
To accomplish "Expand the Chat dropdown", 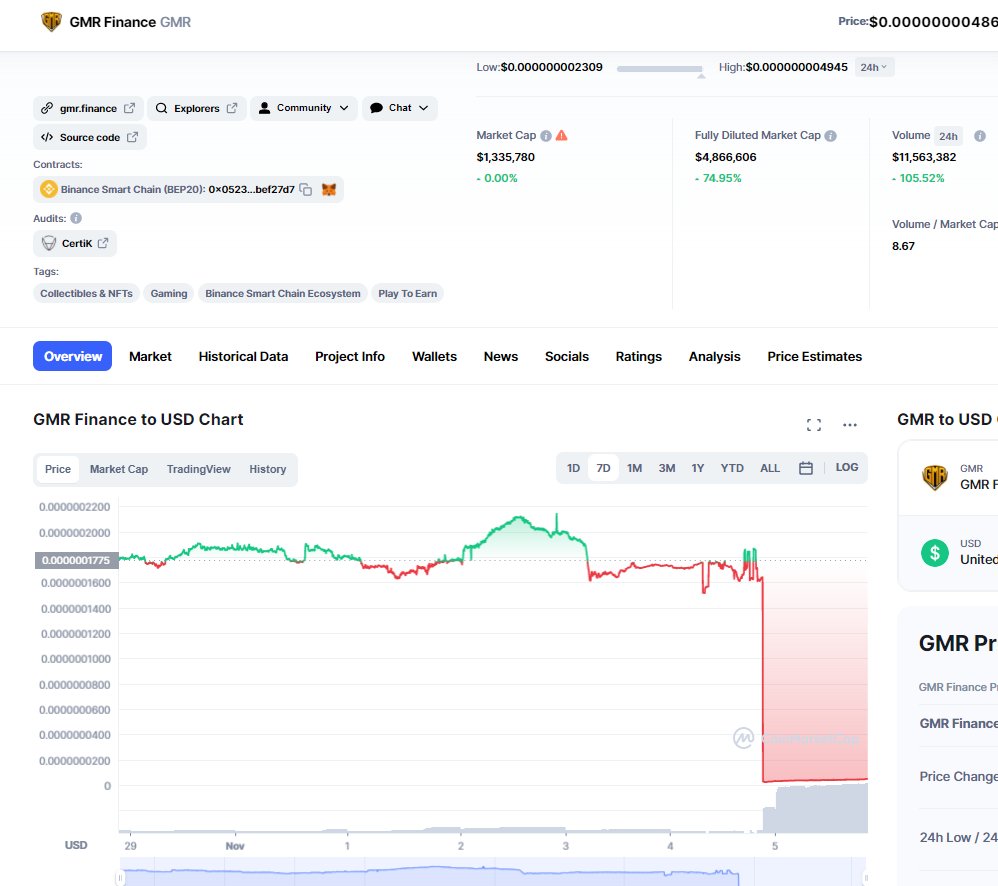I will pyautogui.click(x=400, y=108).
